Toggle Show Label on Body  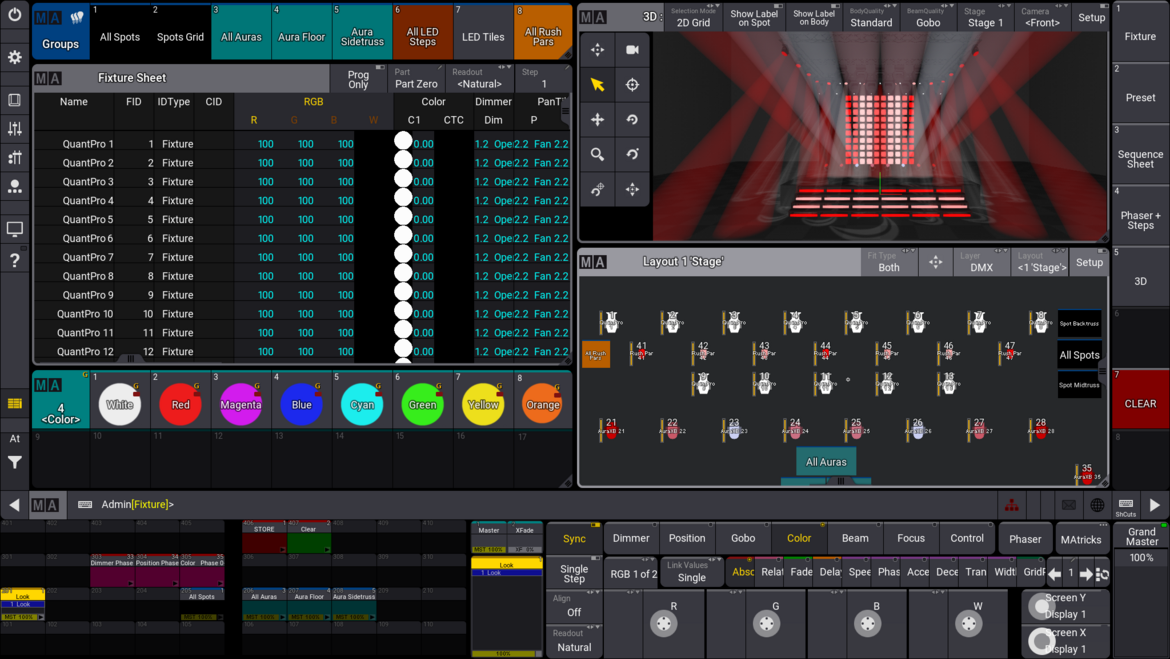tap(814, 18)
